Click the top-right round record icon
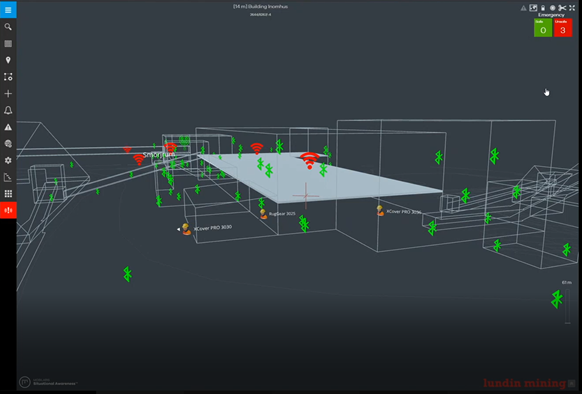582x394 pixels. 552,8
